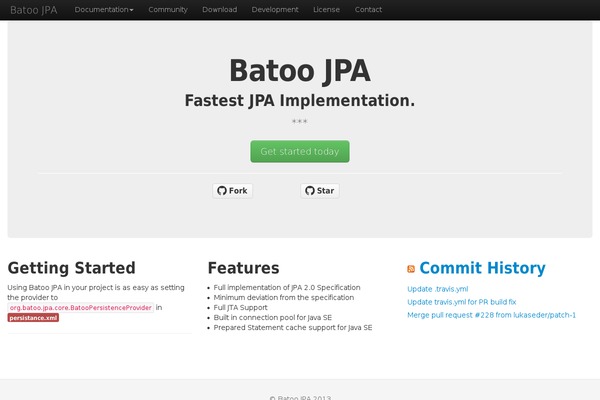Open the Commit History heading link
Image resolution: width=600 pixels, height=400 pixels.
tap(482, 268)
